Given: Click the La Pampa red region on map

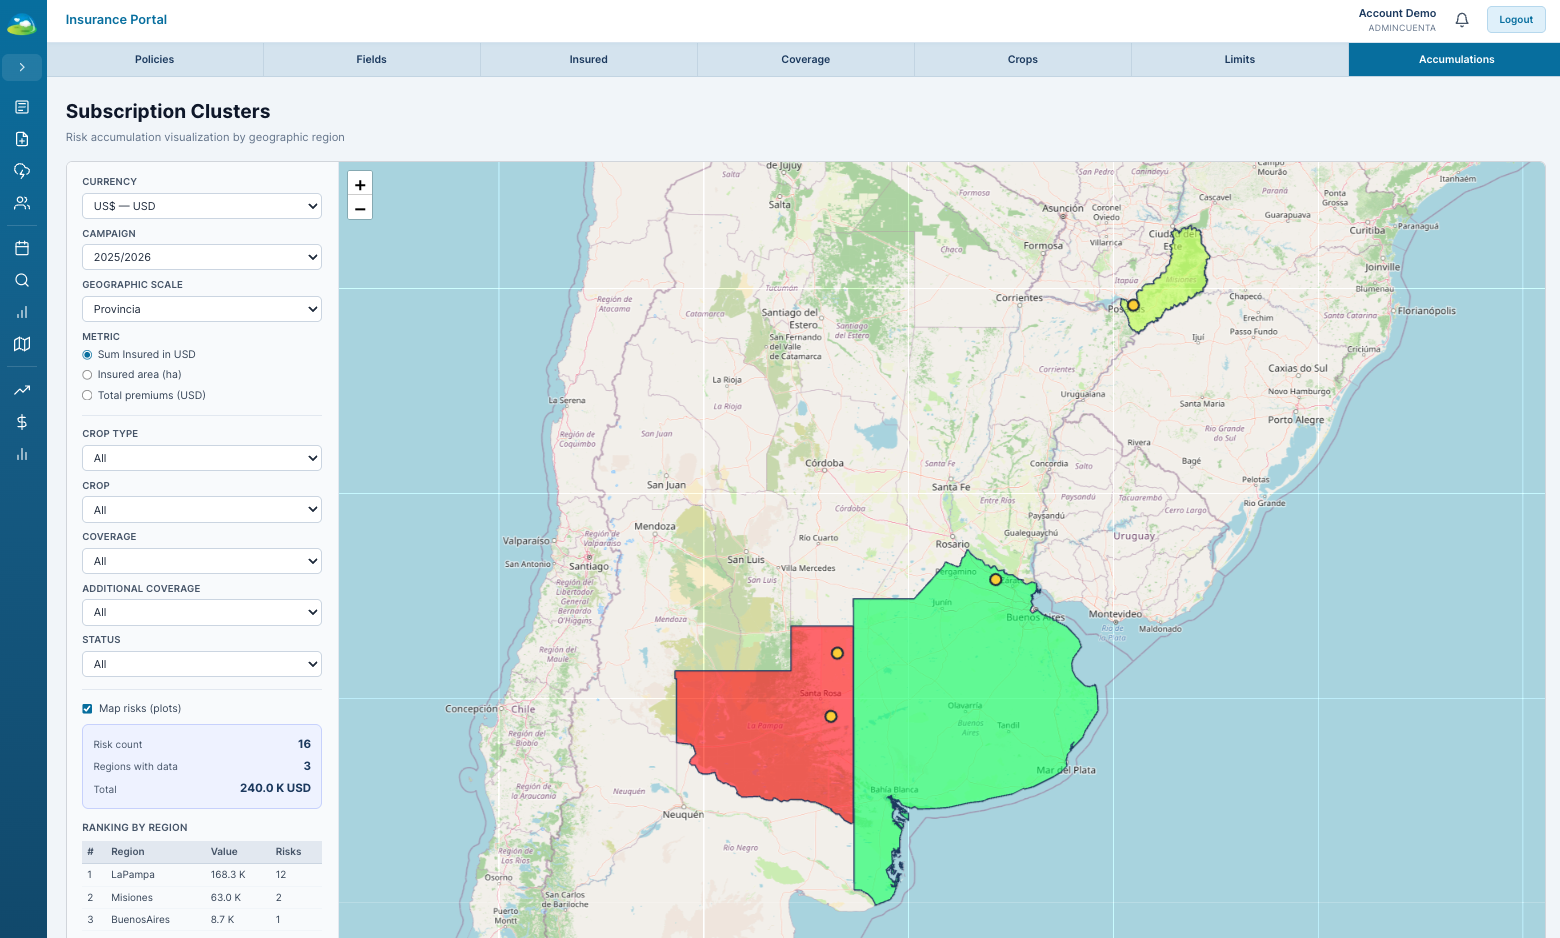Looking at the screenshot, I should coord(770,740).
